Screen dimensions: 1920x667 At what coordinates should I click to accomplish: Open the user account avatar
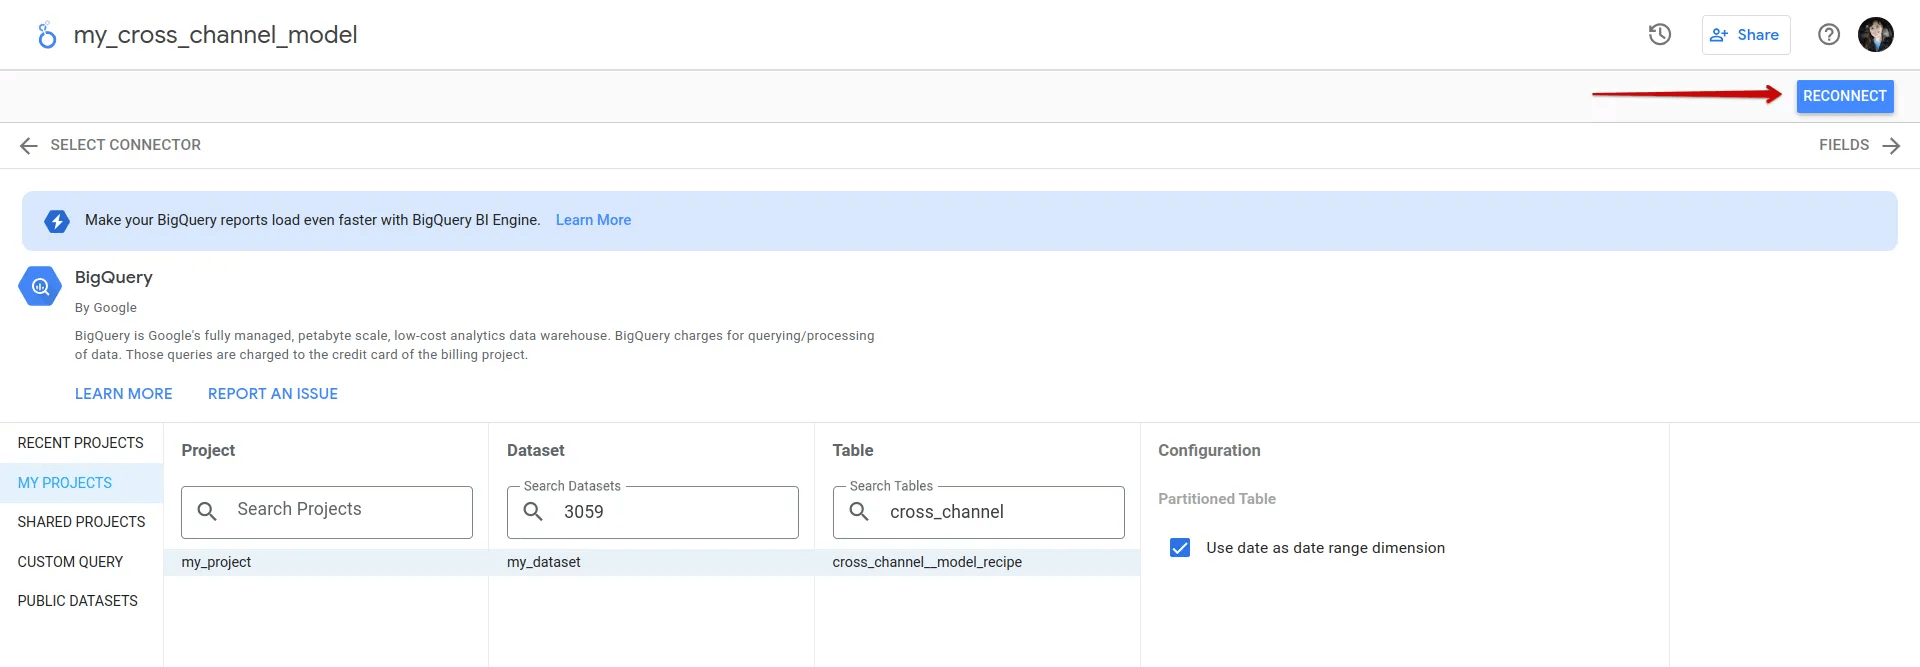click(x=1876, y=35)
